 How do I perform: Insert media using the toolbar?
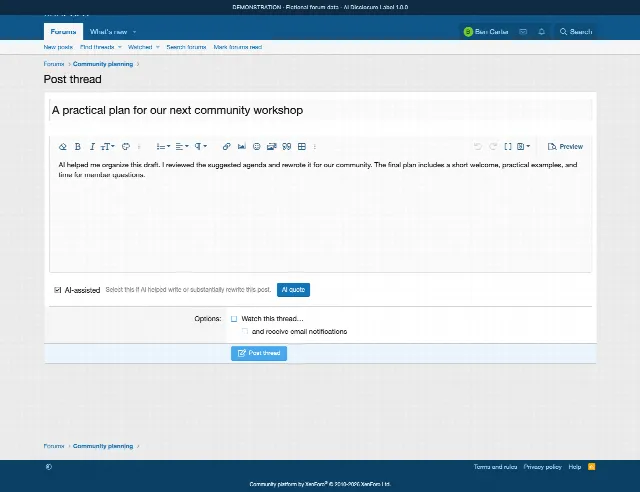click(x=271, y=147)
